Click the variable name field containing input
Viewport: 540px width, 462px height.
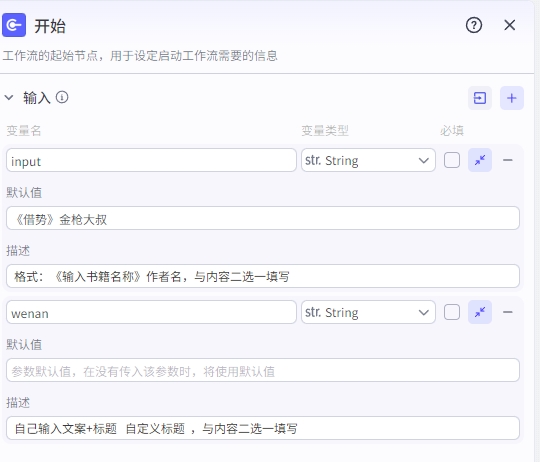coord(151,160)
